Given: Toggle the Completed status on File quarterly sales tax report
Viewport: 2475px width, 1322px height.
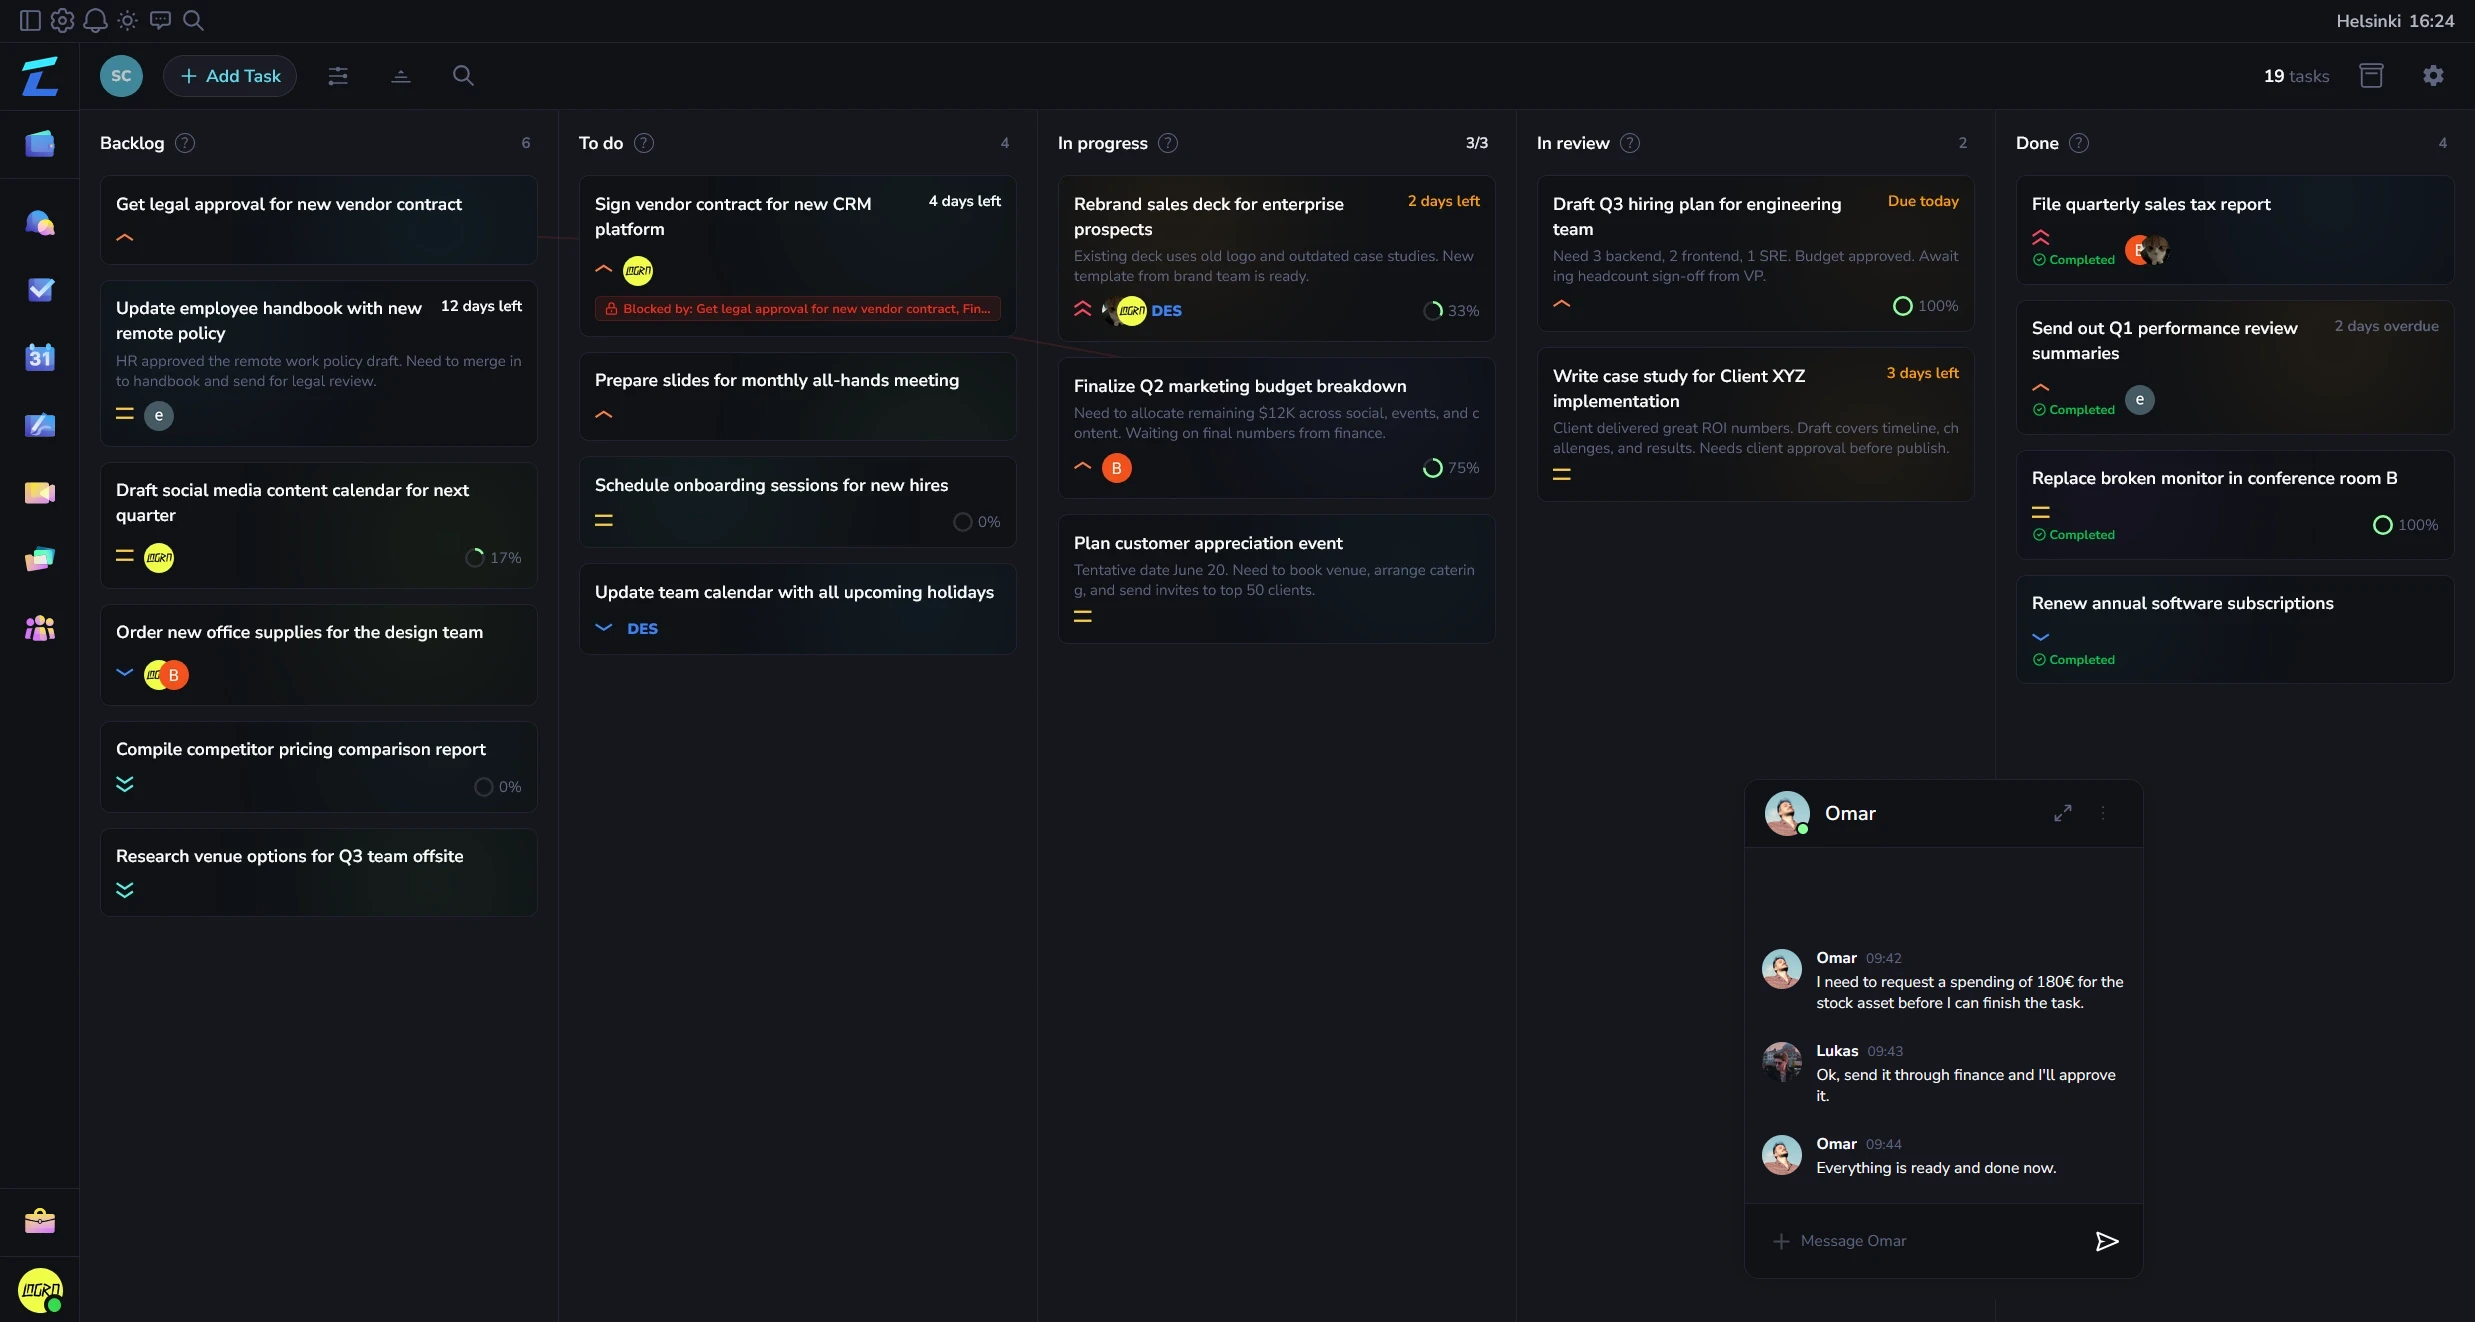Looking at the screenshot, I should coord(2074,260).
